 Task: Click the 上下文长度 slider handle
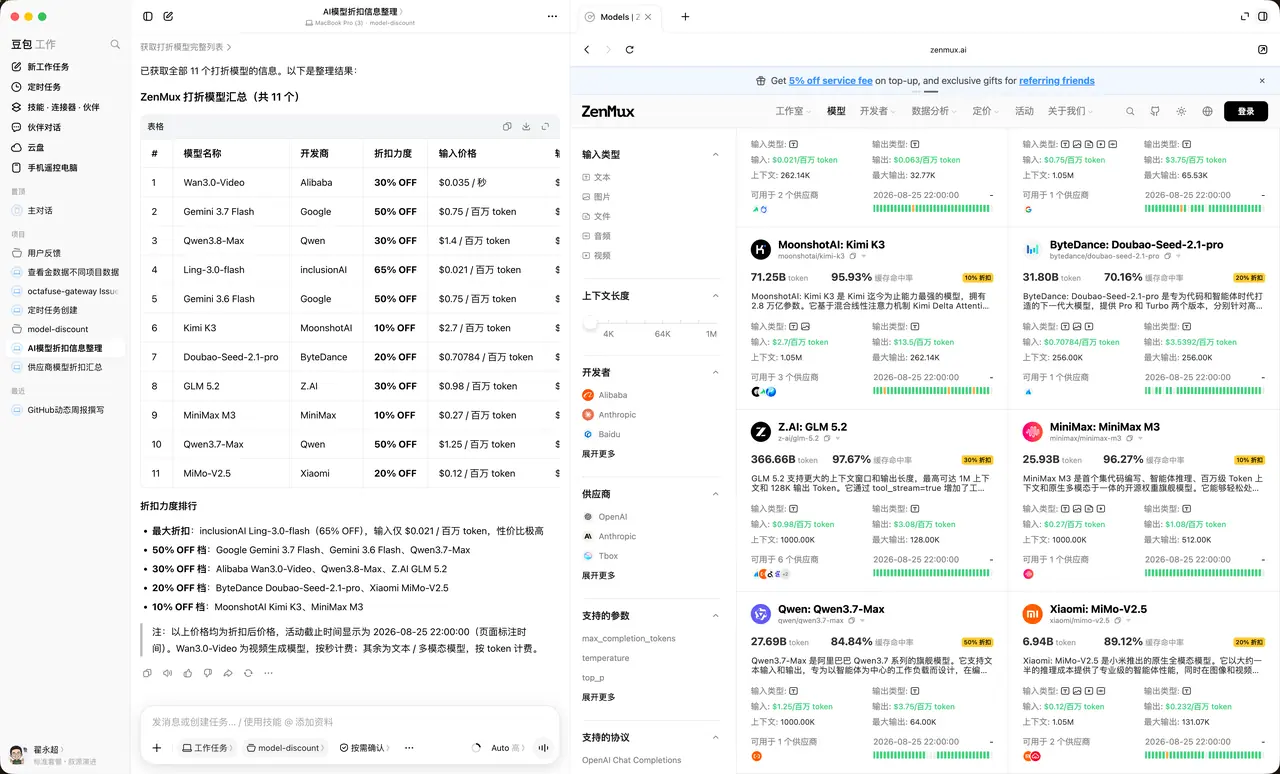[x=590, y=322]
